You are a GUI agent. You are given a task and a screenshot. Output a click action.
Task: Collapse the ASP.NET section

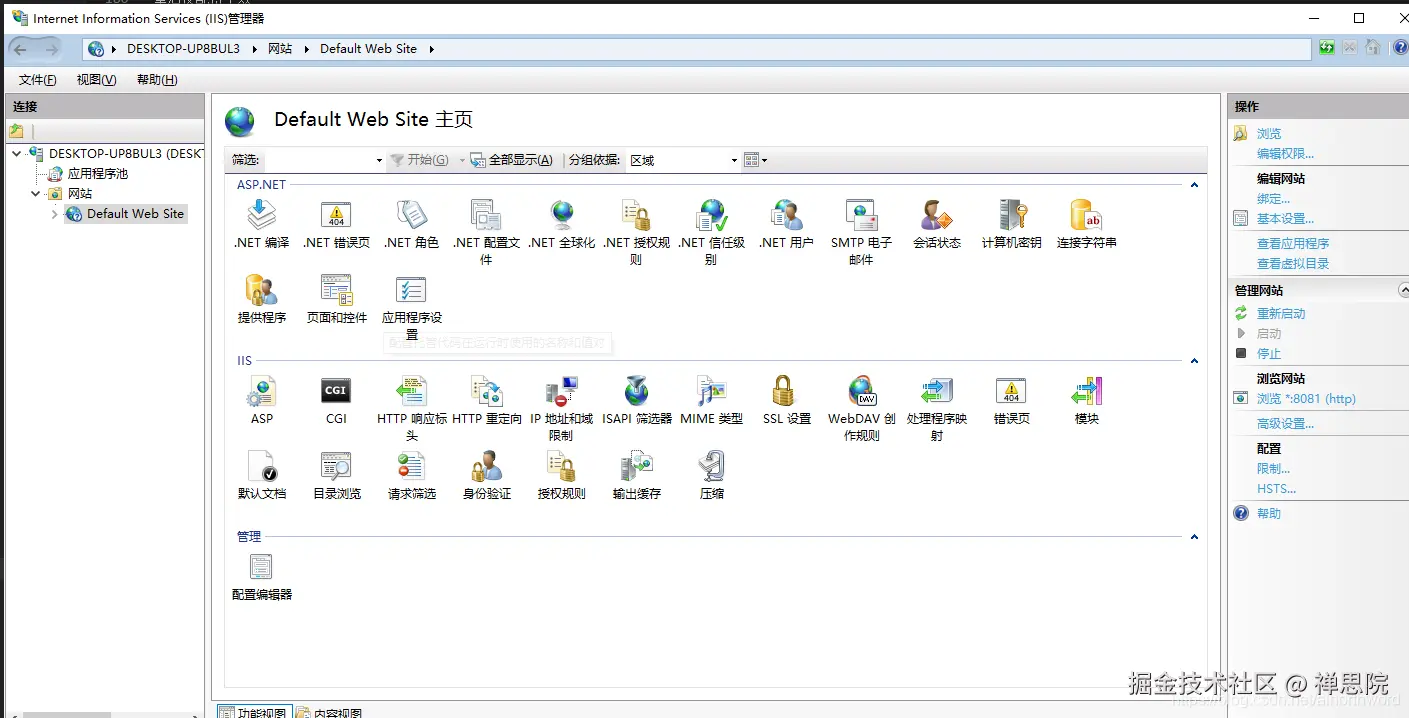tap(1194, 184)
